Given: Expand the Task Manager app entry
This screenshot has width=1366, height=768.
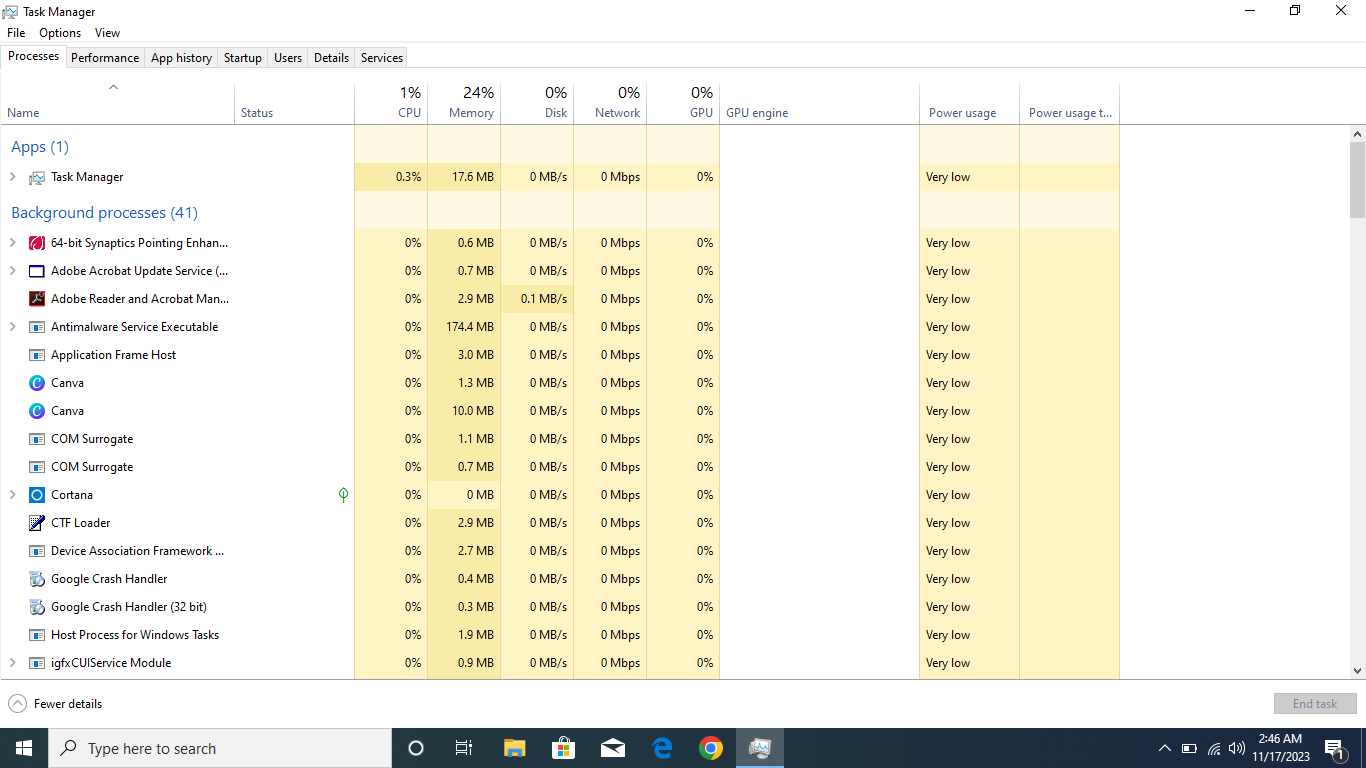Looking at the screenshot, I should [13, 177].
